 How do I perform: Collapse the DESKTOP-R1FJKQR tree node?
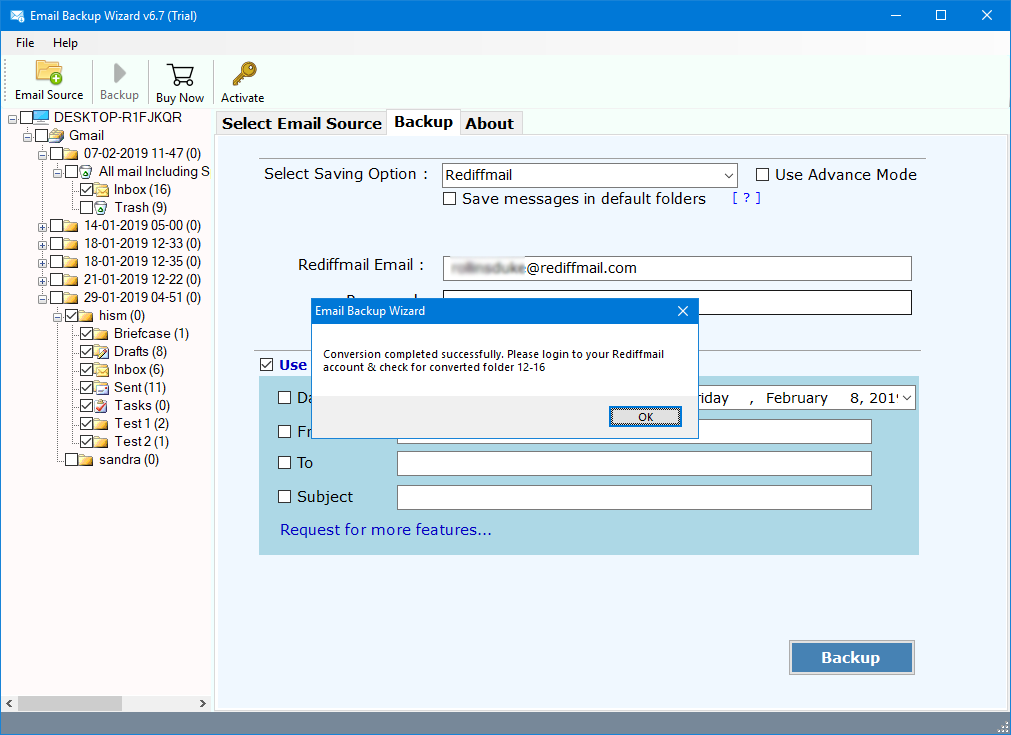click(x=12, y=119)
